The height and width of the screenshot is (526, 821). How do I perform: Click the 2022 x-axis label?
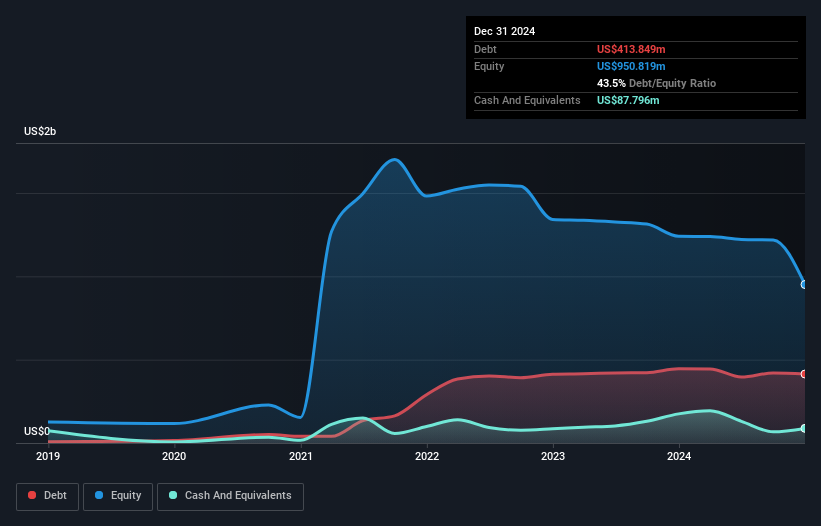(x=427, y=456)
